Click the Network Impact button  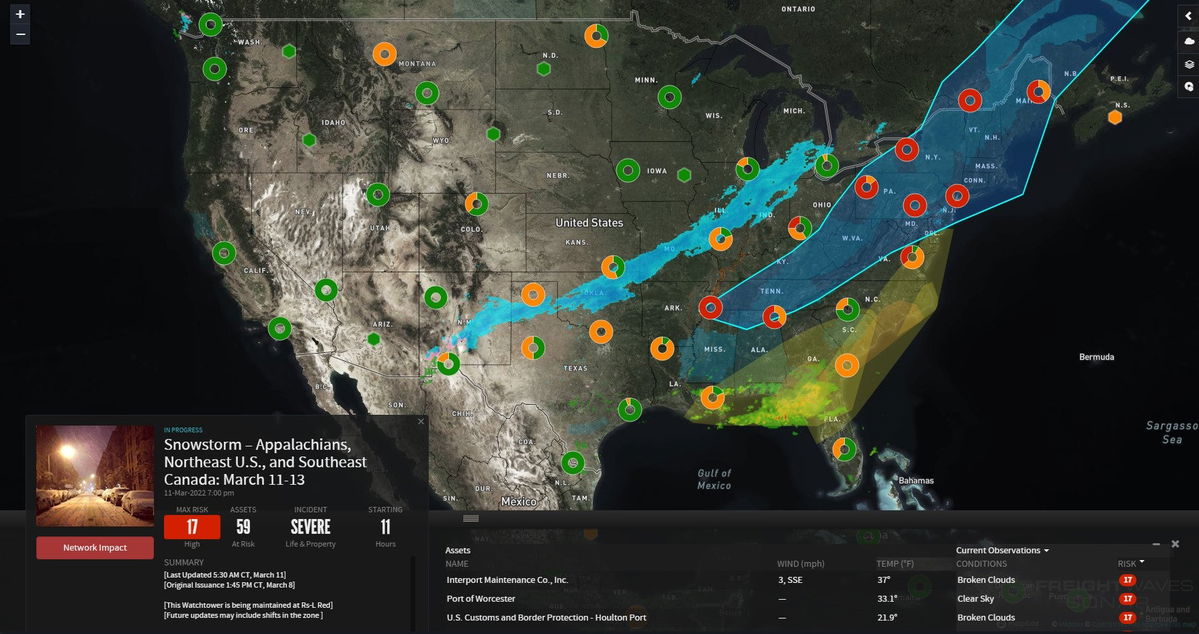point(95,548)
